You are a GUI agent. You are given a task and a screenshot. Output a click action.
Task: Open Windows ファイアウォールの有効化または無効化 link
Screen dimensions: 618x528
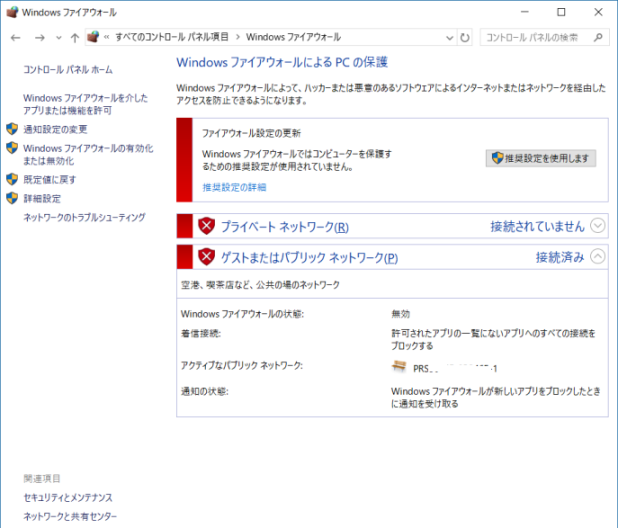pos(88,154)
